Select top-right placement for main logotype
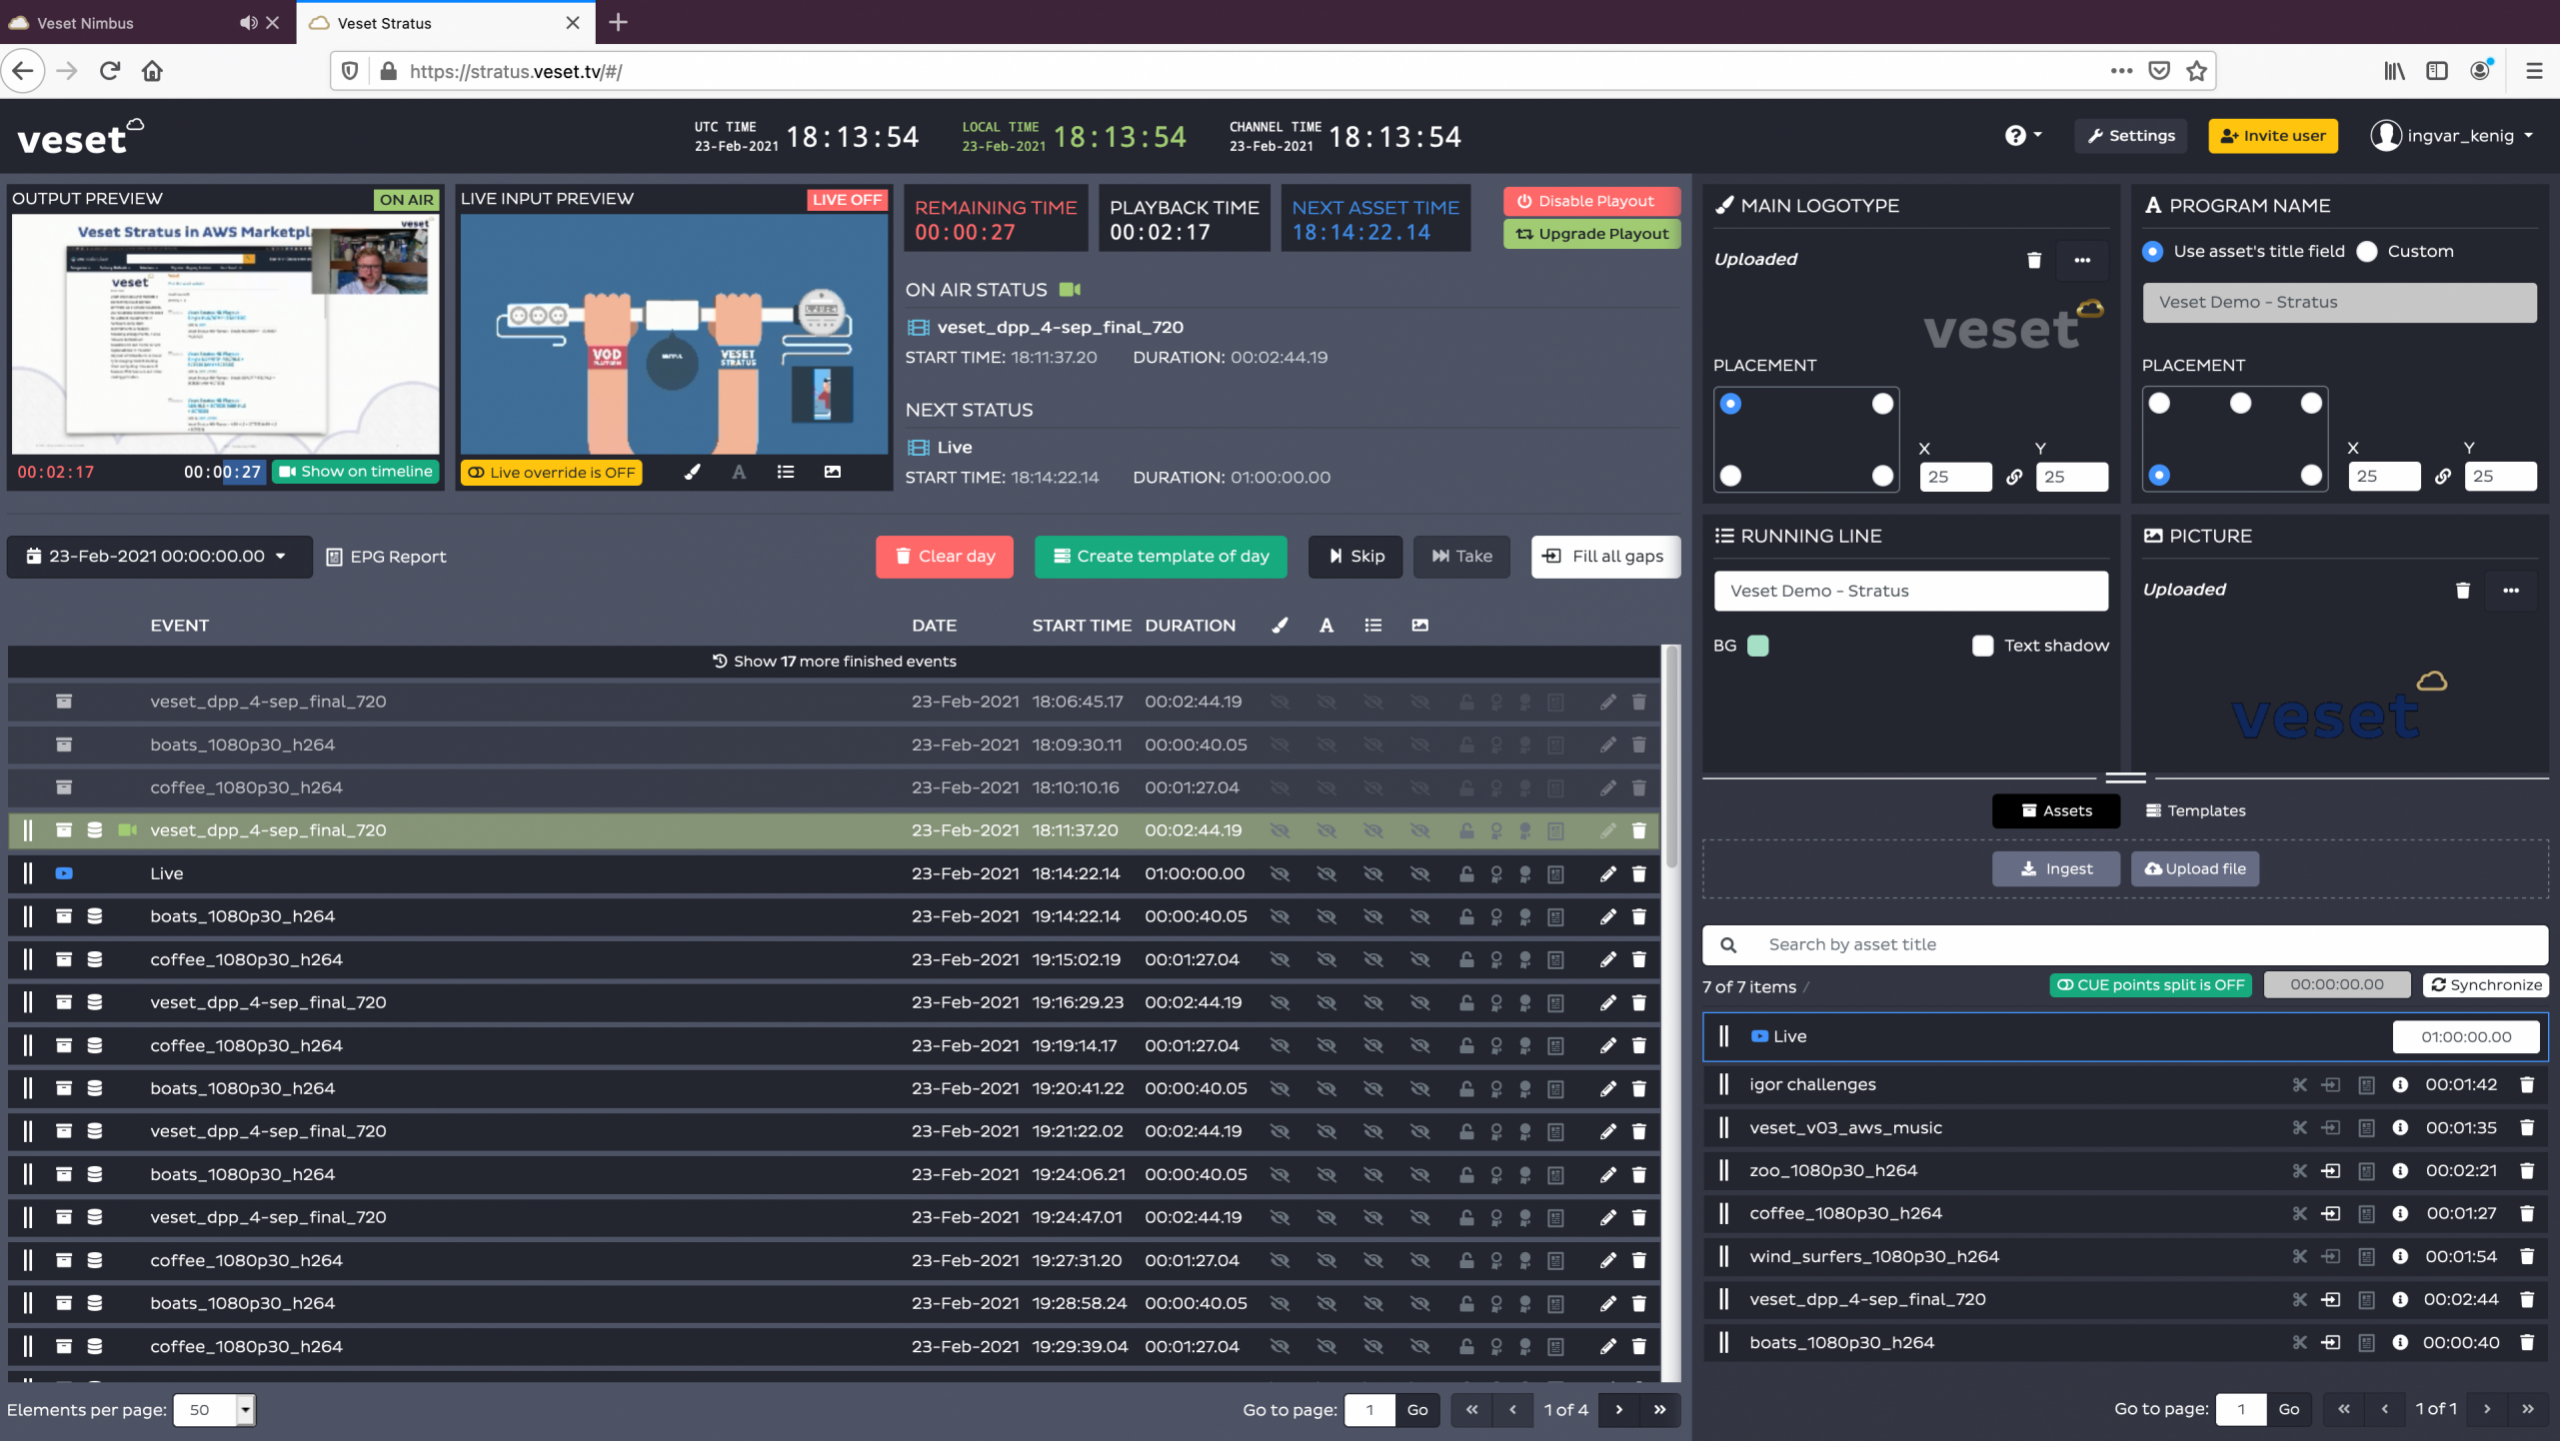 pos(1882,404)
